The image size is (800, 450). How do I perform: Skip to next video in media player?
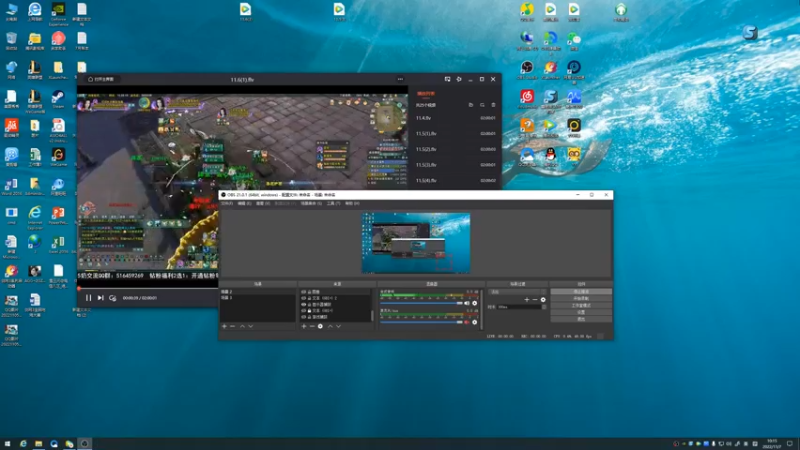click(101, 298)
